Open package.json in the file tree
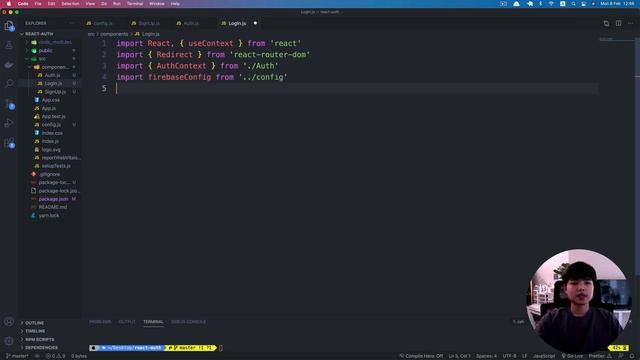 [53, 199]
